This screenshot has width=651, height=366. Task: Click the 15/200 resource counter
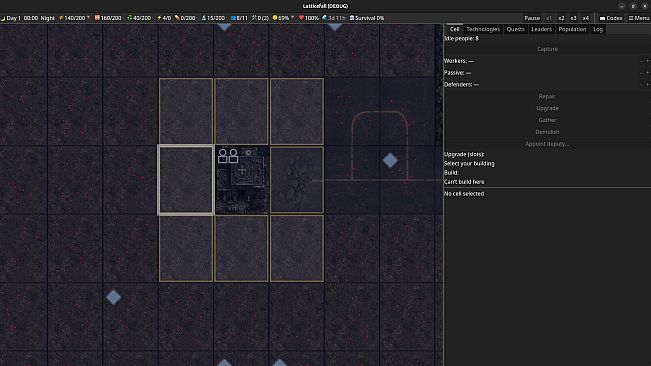pyautogui.click(x=213, y=18)
